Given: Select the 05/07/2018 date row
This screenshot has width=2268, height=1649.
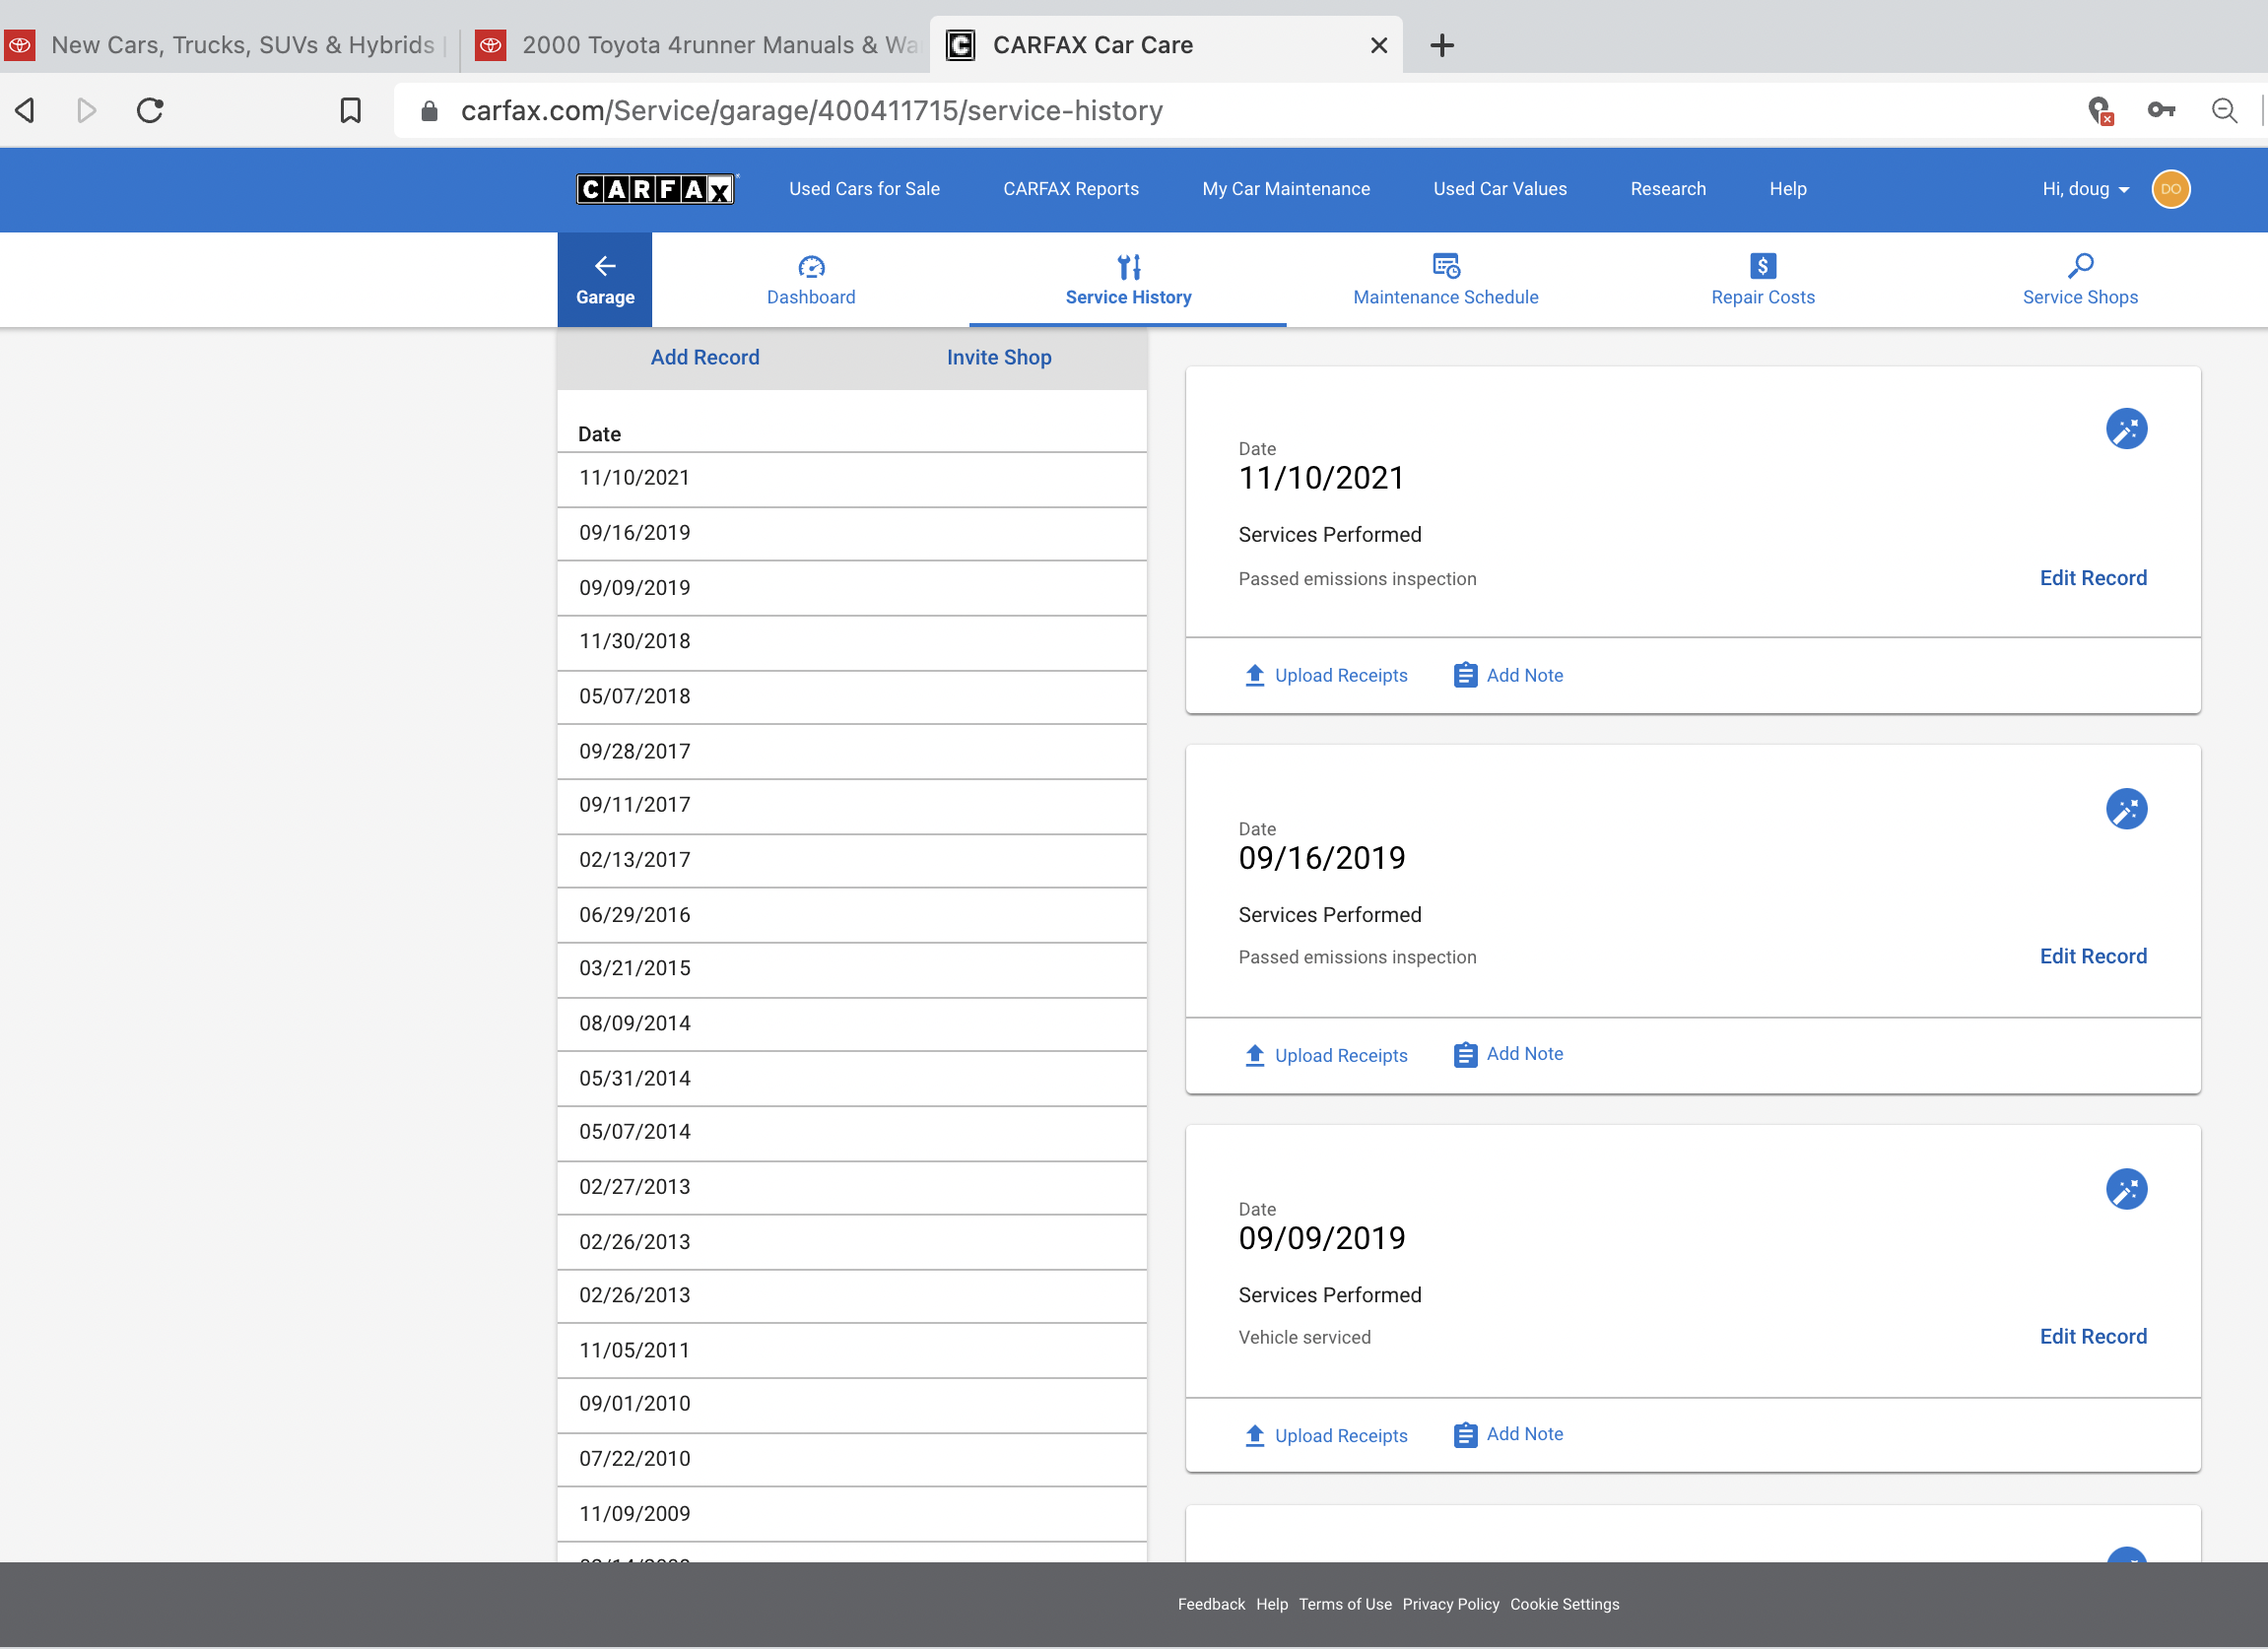Looking at the screenshot, I should point(852,697).
